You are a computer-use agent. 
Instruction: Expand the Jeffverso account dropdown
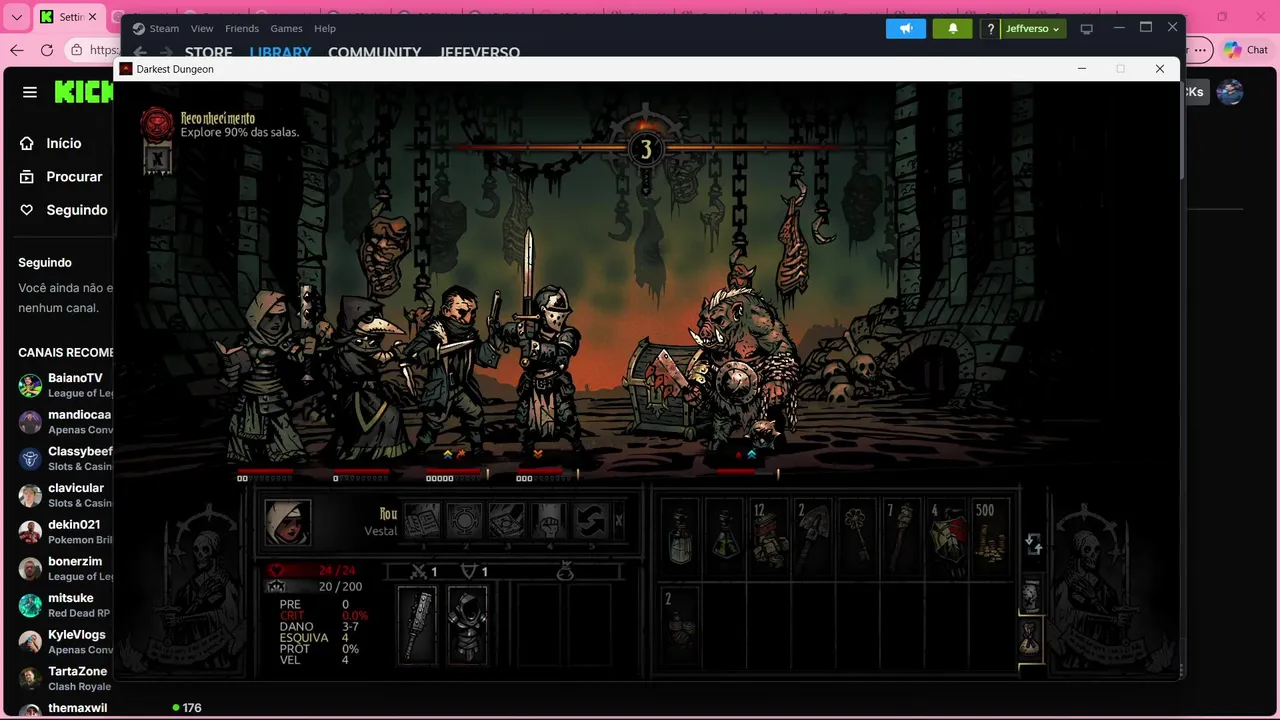1033,29
